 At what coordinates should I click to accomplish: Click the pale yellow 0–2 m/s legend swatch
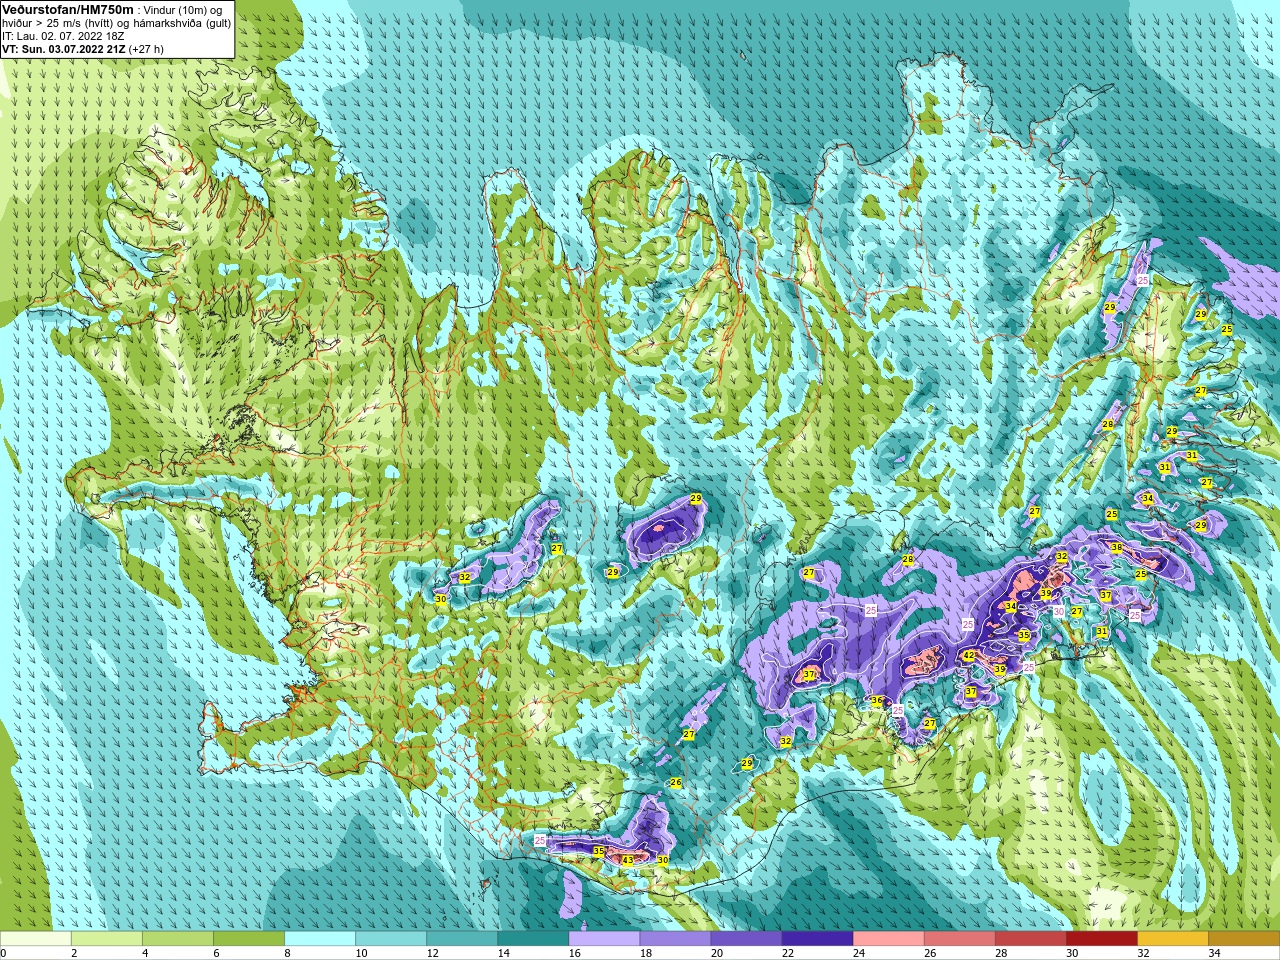click(x=36, y=939)
